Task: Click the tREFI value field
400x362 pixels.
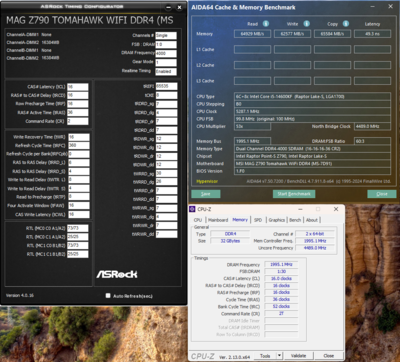Action: (x=166, y=86)
